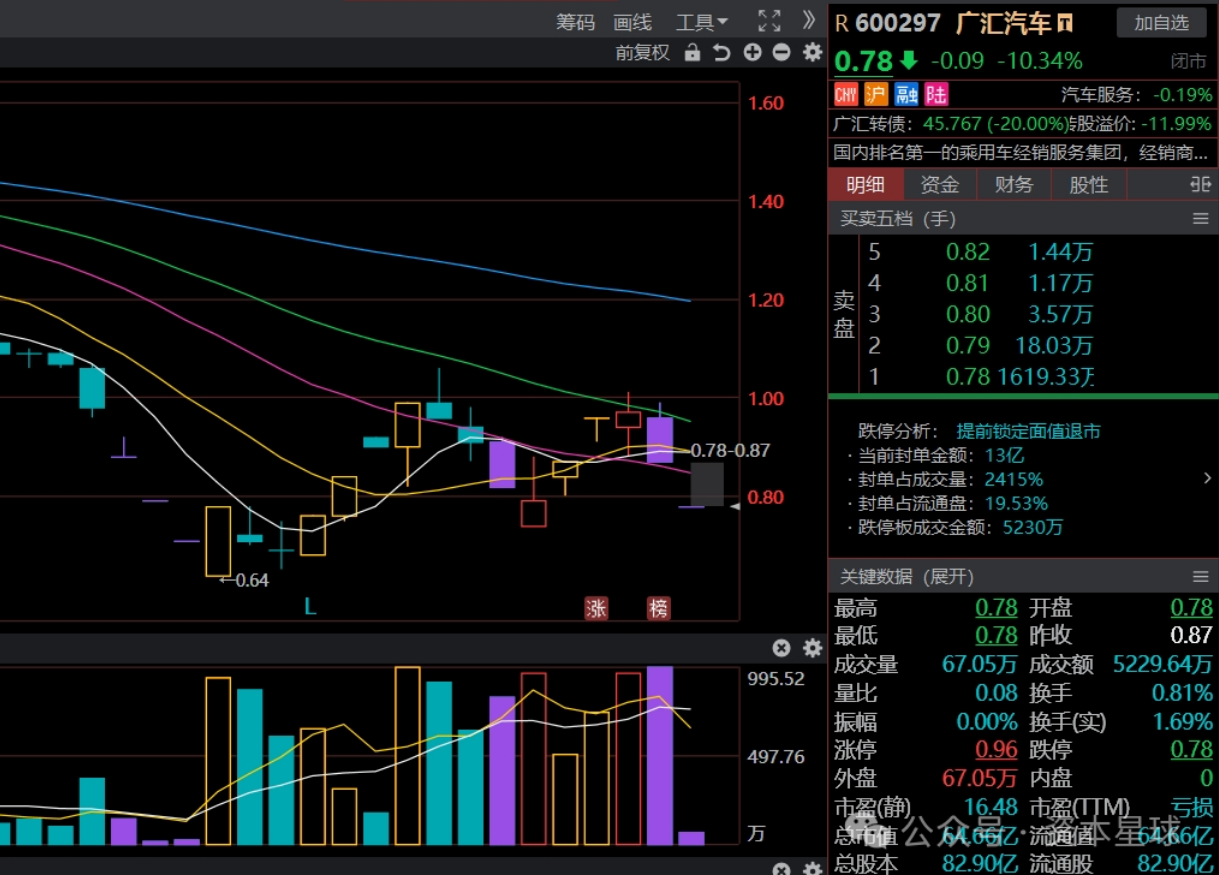The height and width of the screenshot is (875, 1219).
Task: Click the stock code 600297
Action: click(898, 23)
